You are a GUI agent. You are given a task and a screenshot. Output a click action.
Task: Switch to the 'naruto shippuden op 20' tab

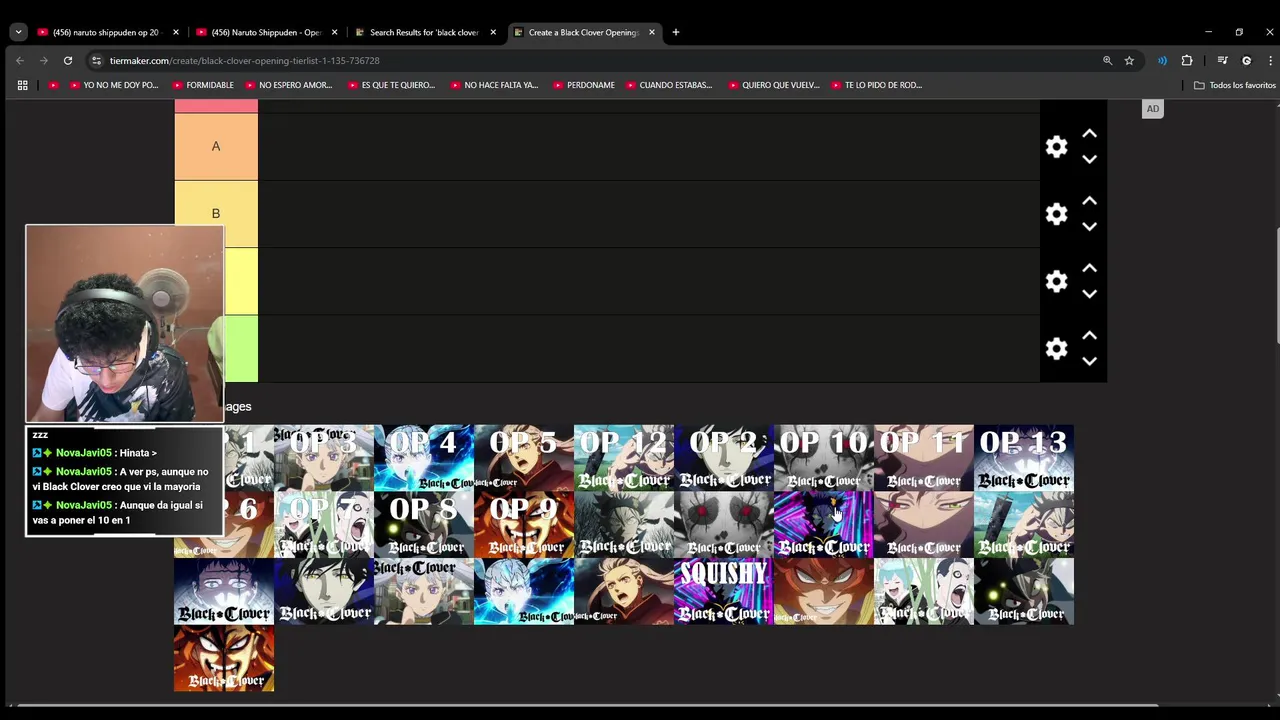pos(105,32)
